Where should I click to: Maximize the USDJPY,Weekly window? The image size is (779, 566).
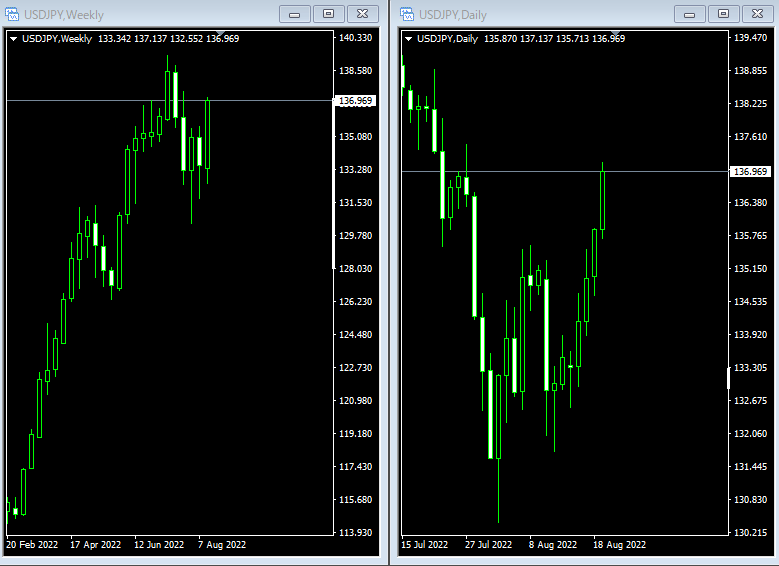click(x=328, y=14)
